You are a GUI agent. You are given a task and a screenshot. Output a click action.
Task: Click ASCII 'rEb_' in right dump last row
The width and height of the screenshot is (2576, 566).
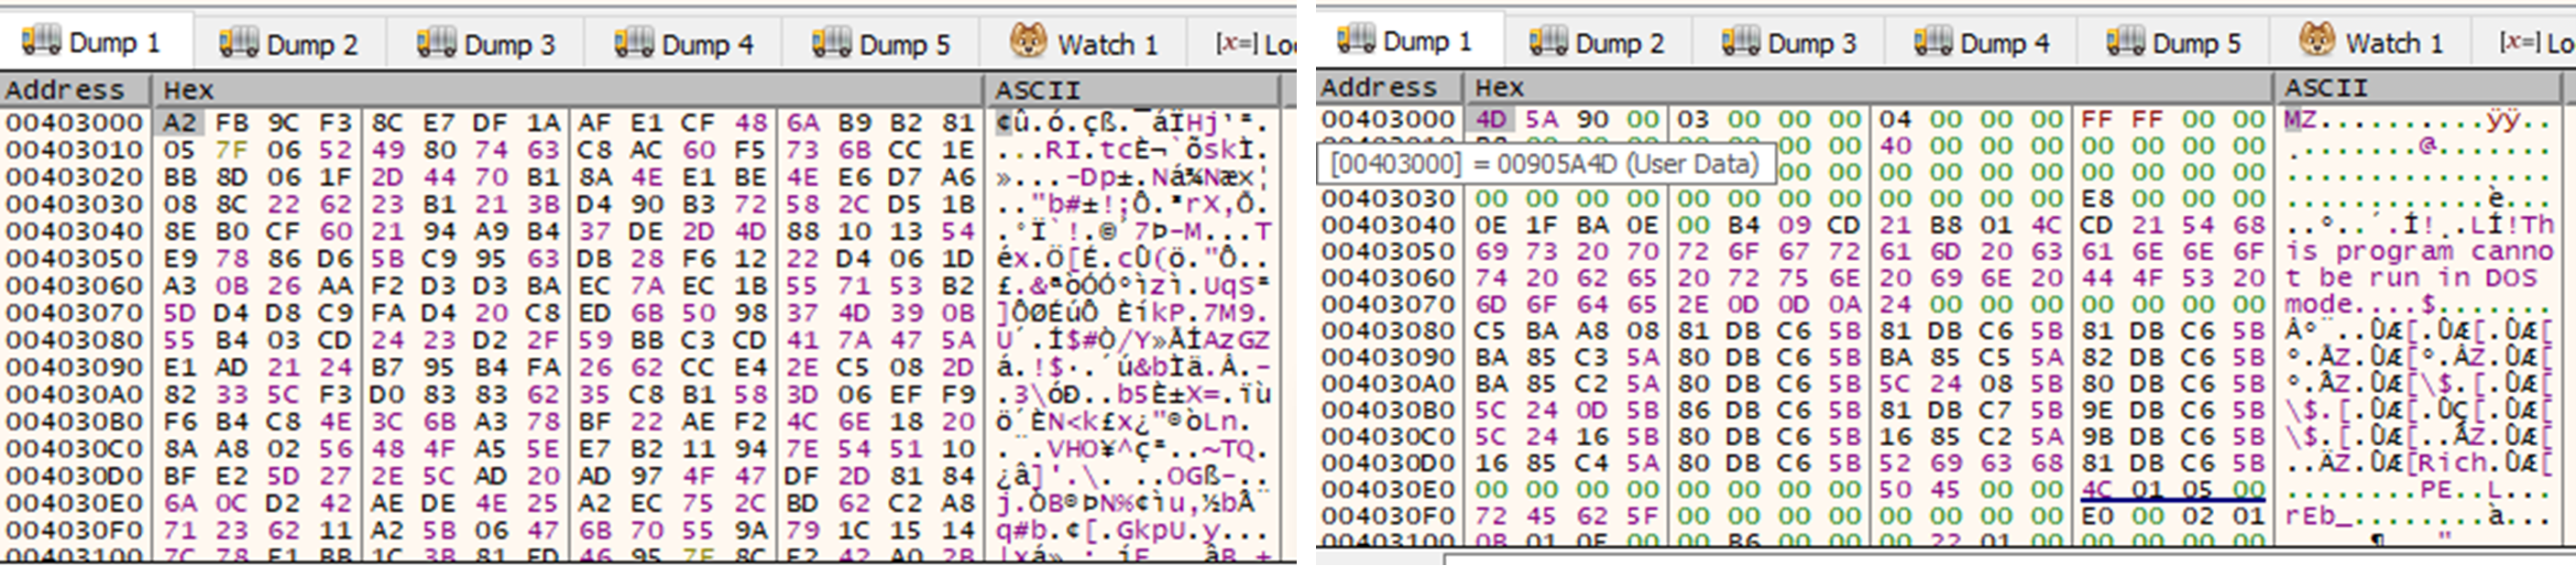2318,516
